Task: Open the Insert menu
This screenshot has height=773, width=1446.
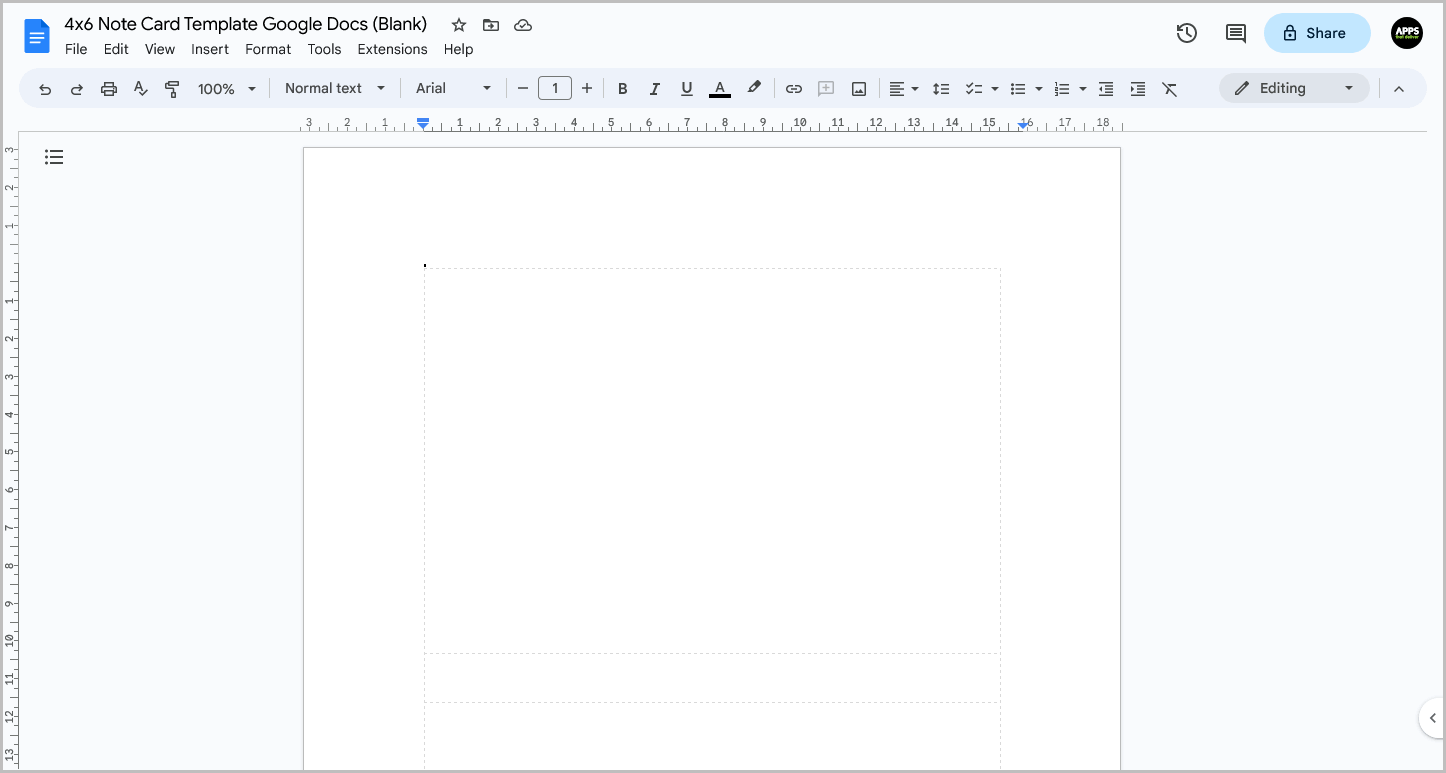Action: [210, 49]
